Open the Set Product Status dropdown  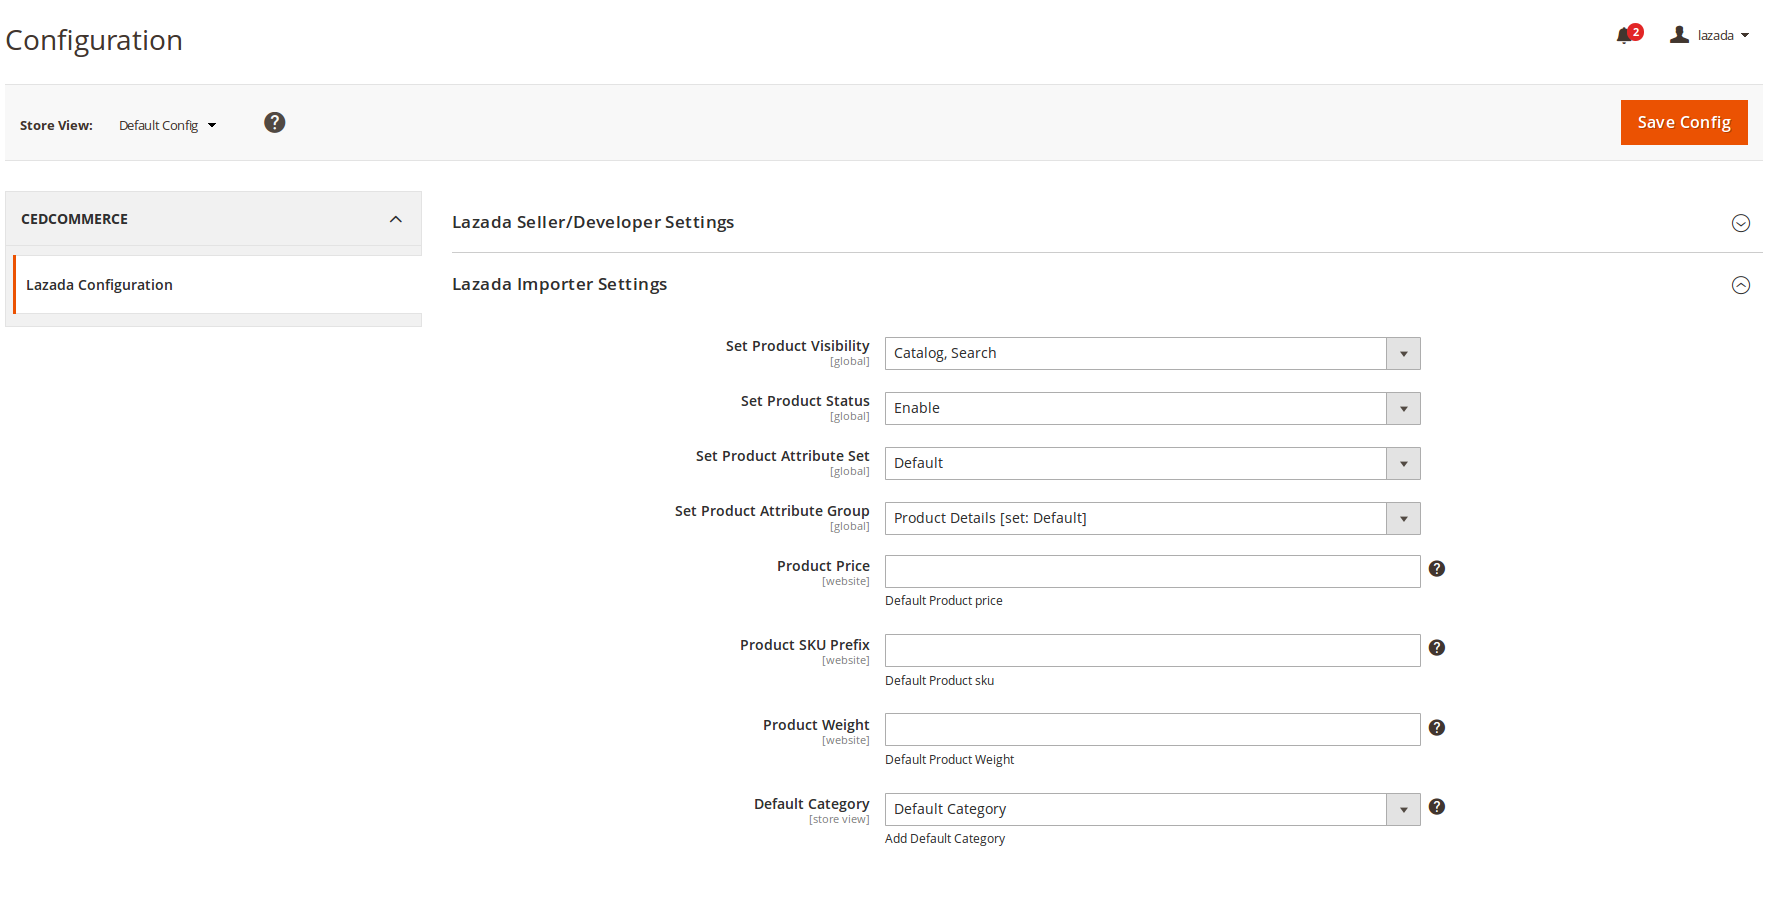(x=1152, y=408)
